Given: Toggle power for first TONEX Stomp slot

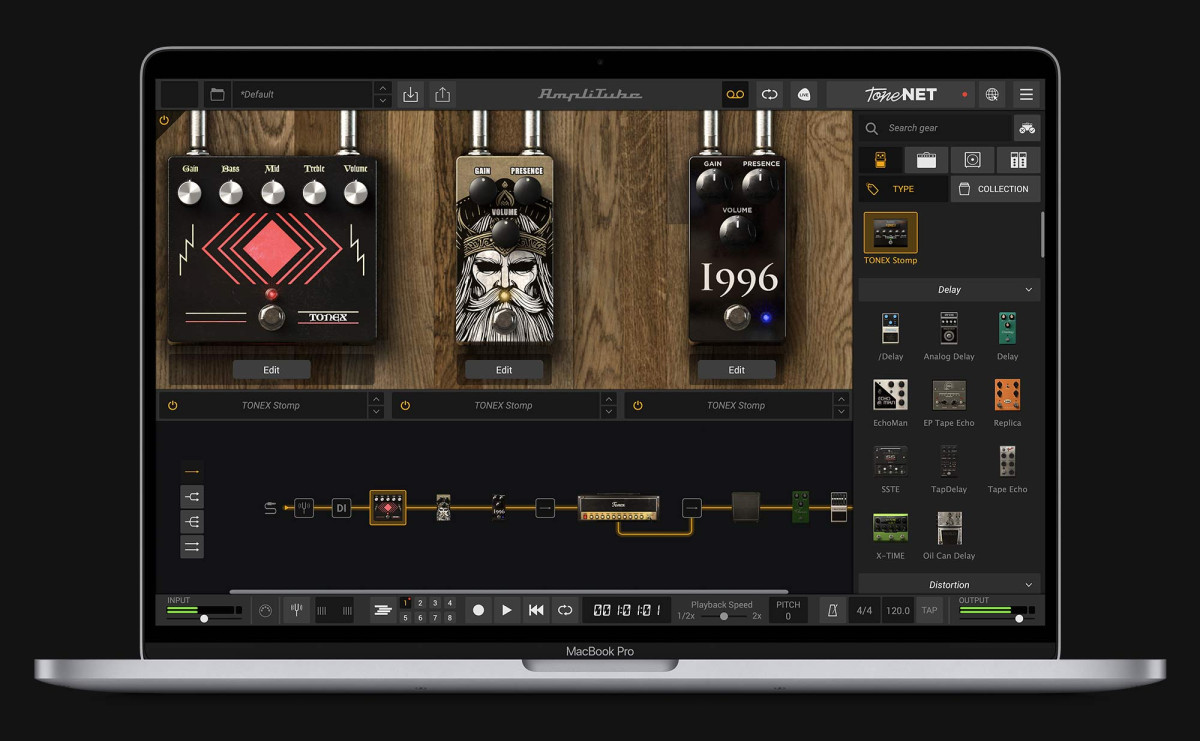Looking at the screenshot, I should coord(172,405).
